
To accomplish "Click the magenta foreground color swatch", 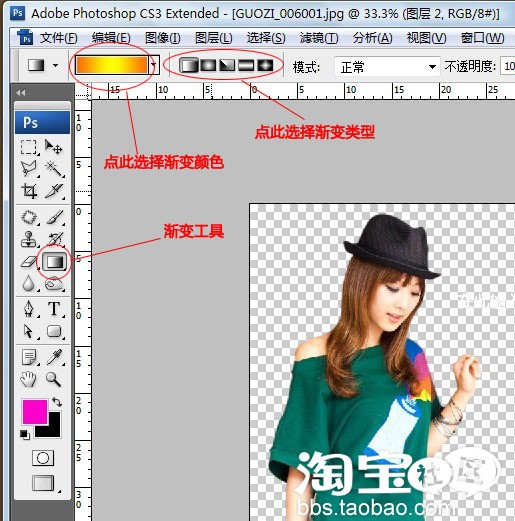I will point(35,412).
